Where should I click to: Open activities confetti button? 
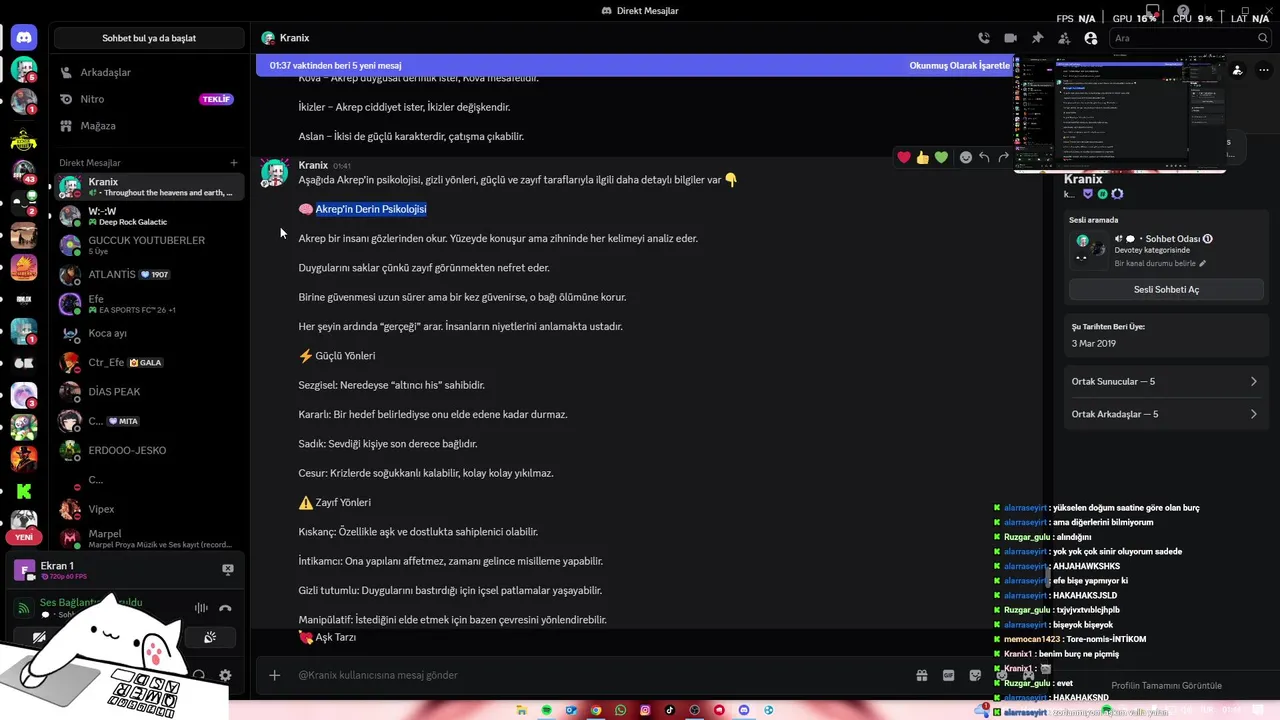210,637
